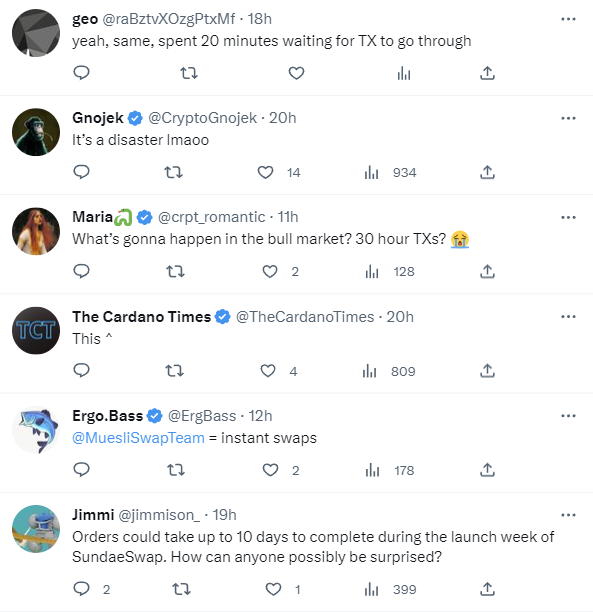Retweet Ergo.Bass instant swaps tweet
This screenshot has height=612, width=593.
coord(176,470)
